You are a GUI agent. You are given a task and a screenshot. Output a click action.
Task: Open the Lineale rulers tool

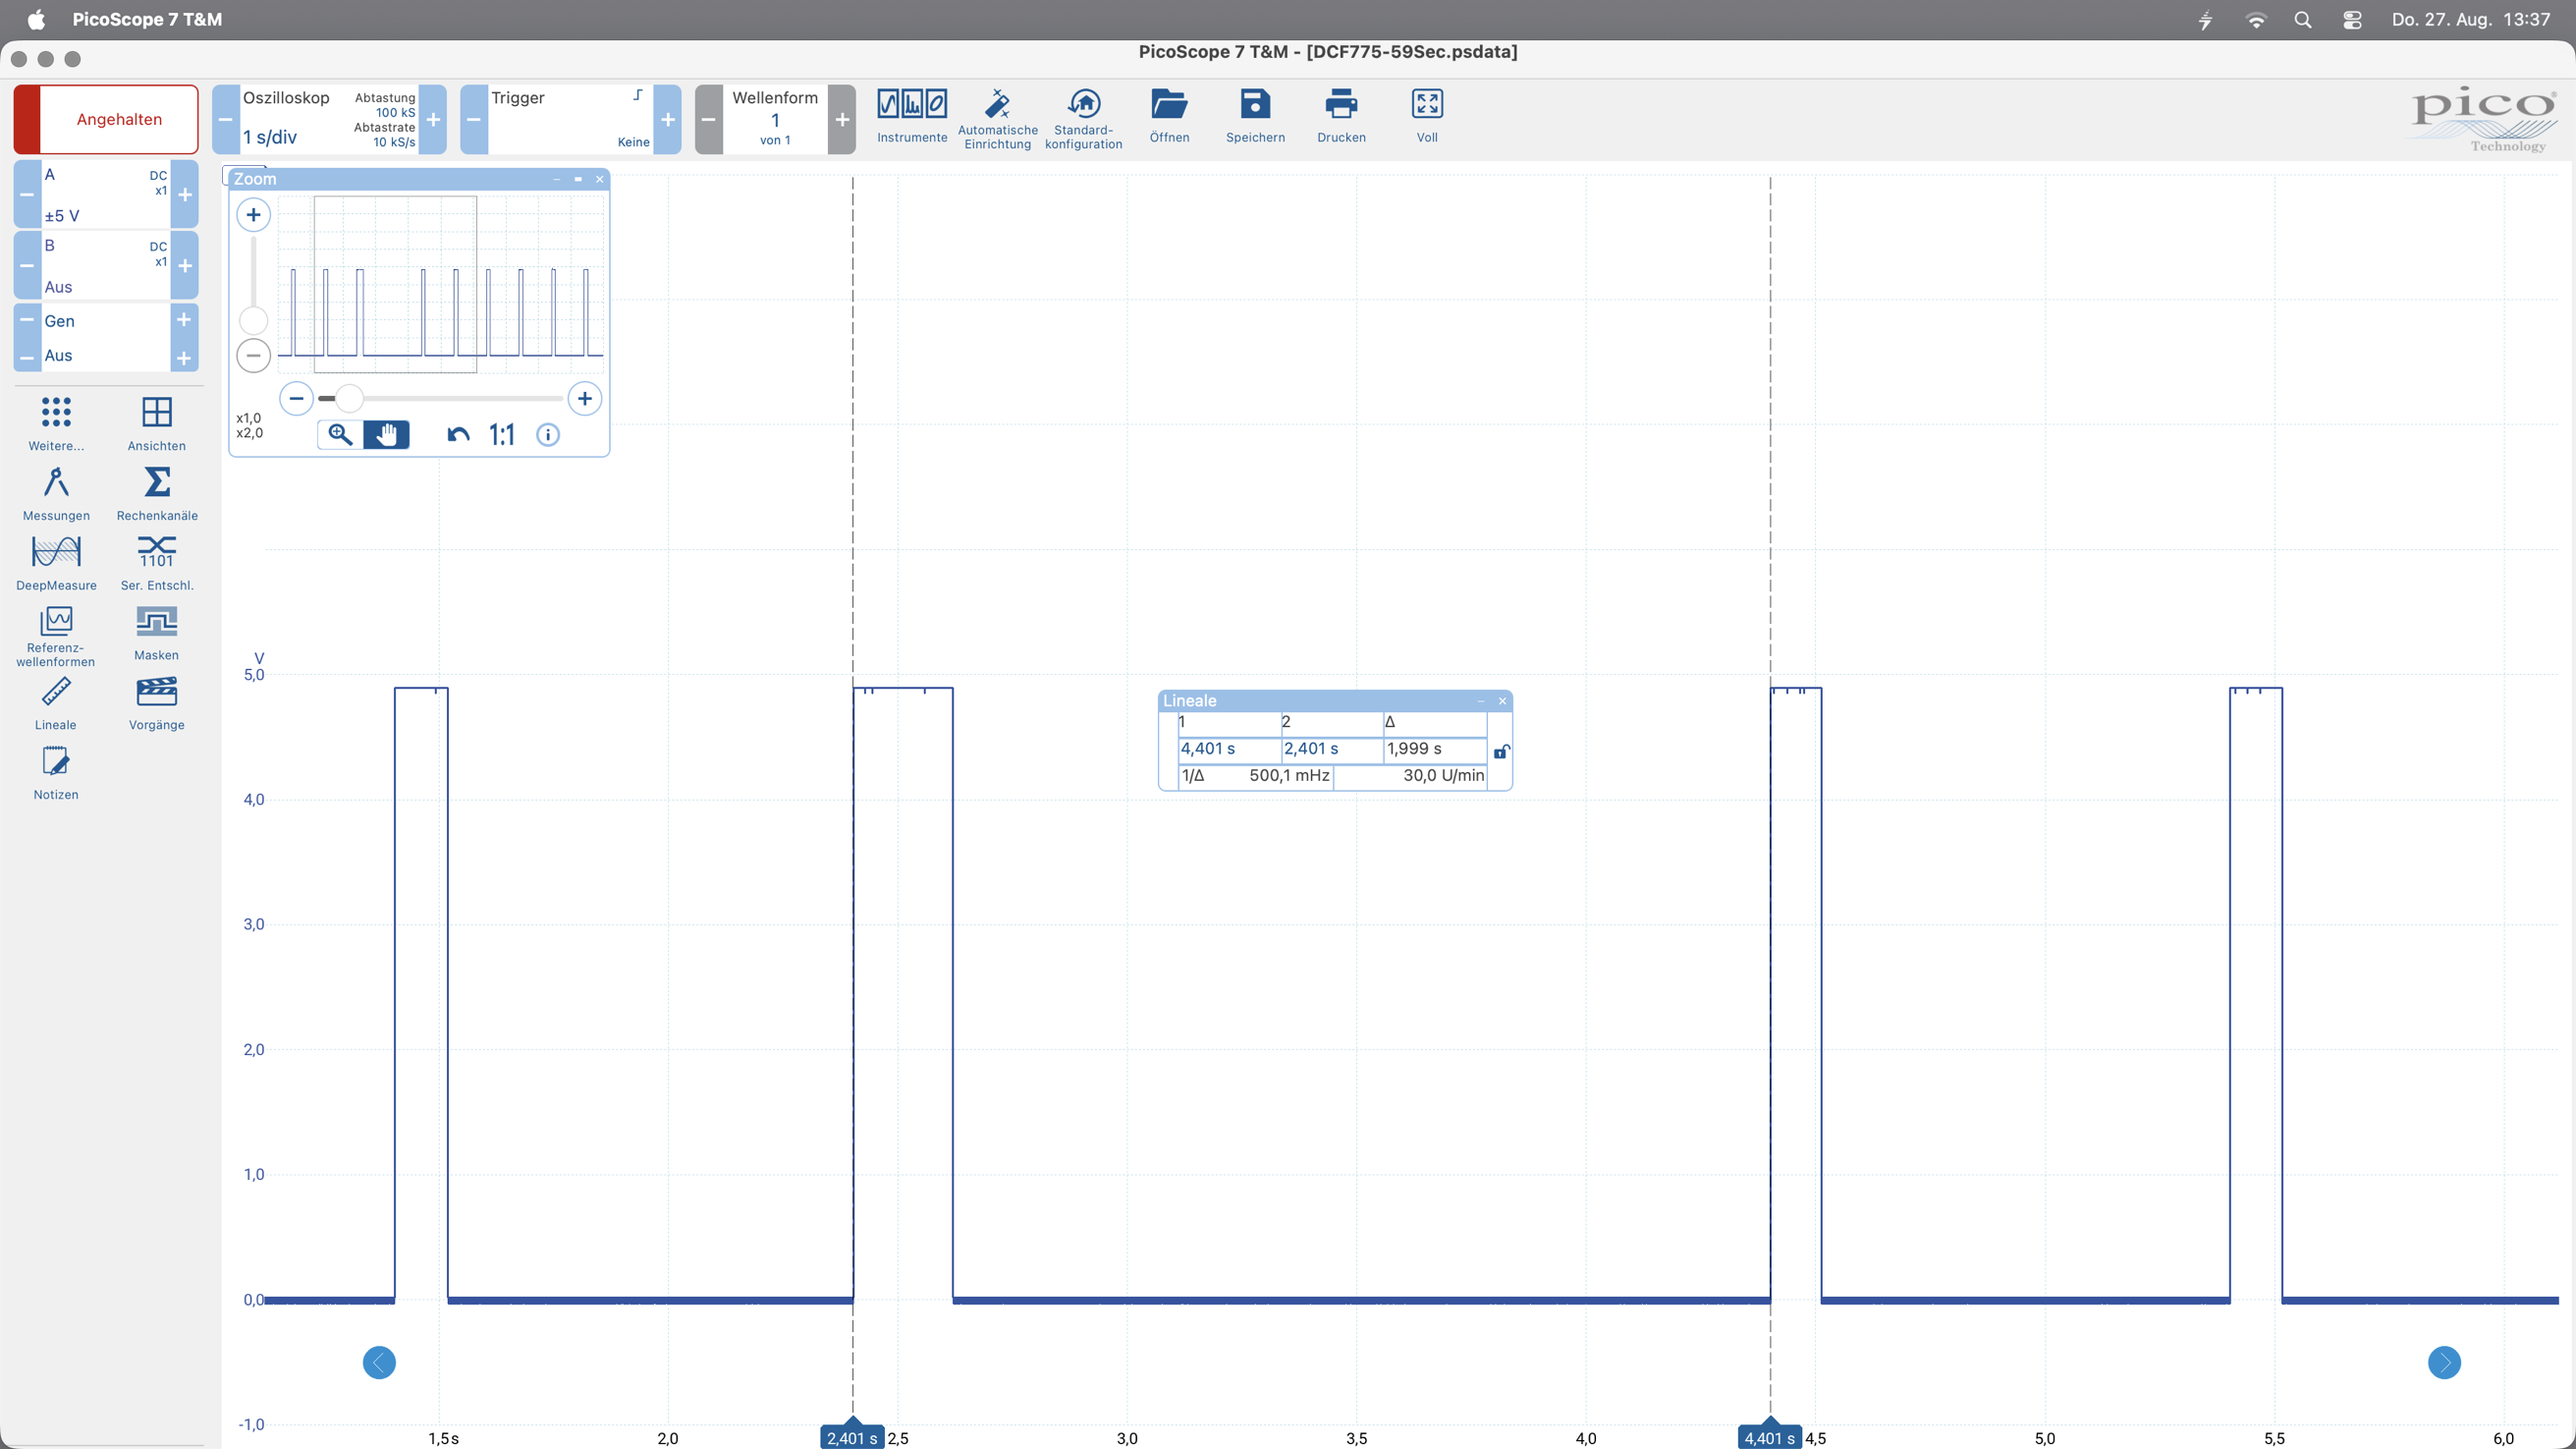(x=56, y=703)
